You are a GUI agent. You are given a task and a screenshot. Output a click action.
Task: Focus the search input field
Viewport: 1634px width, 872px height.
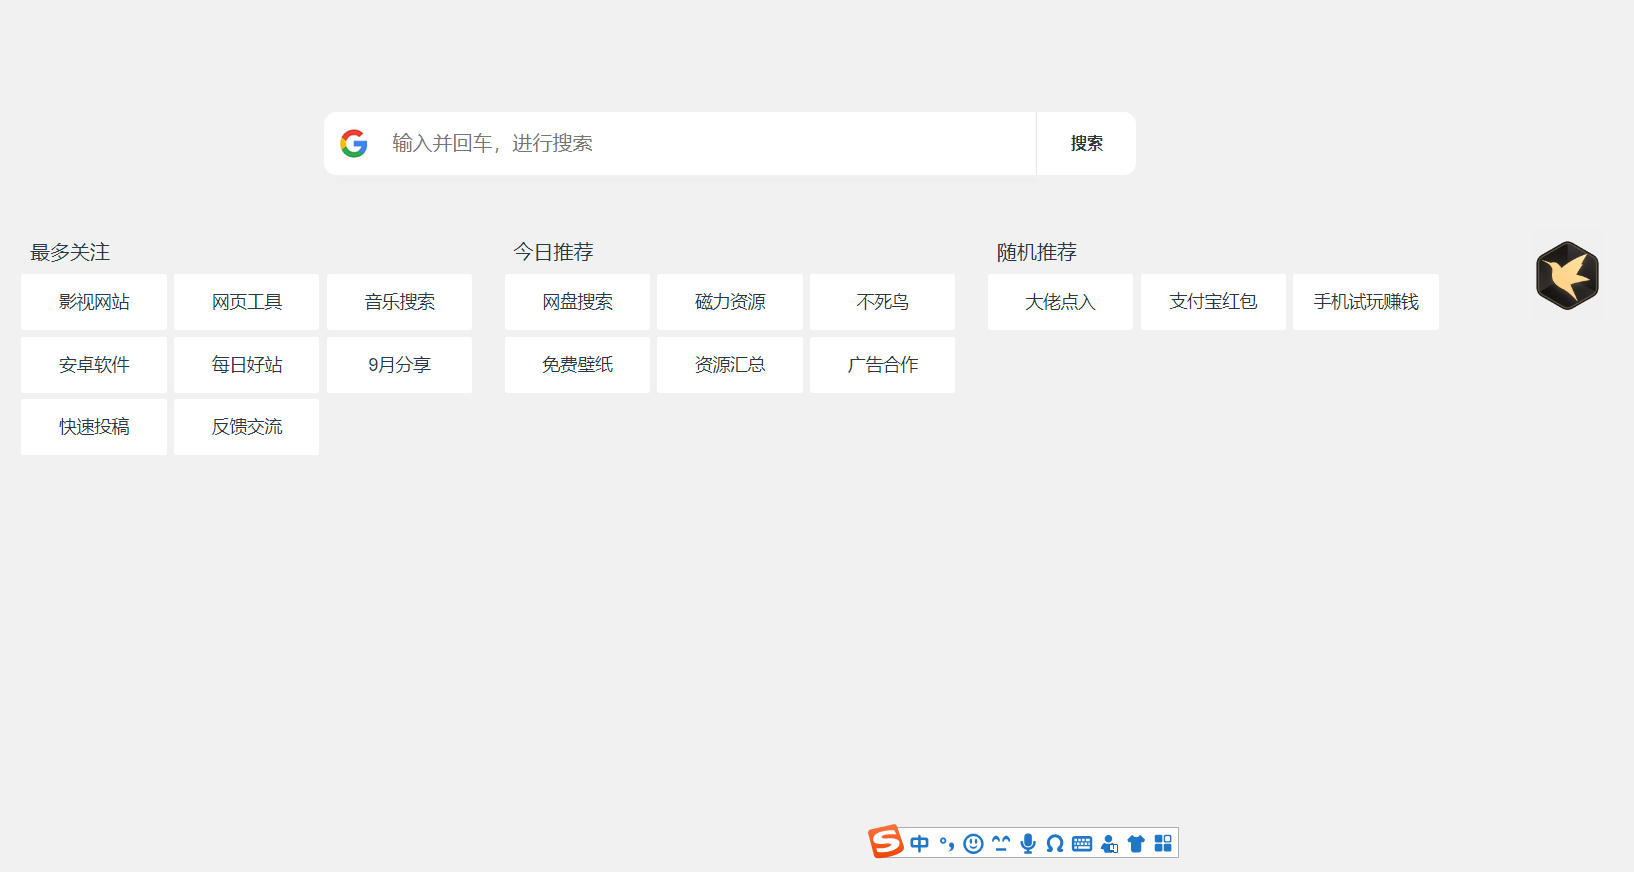[x=700, y=143]
